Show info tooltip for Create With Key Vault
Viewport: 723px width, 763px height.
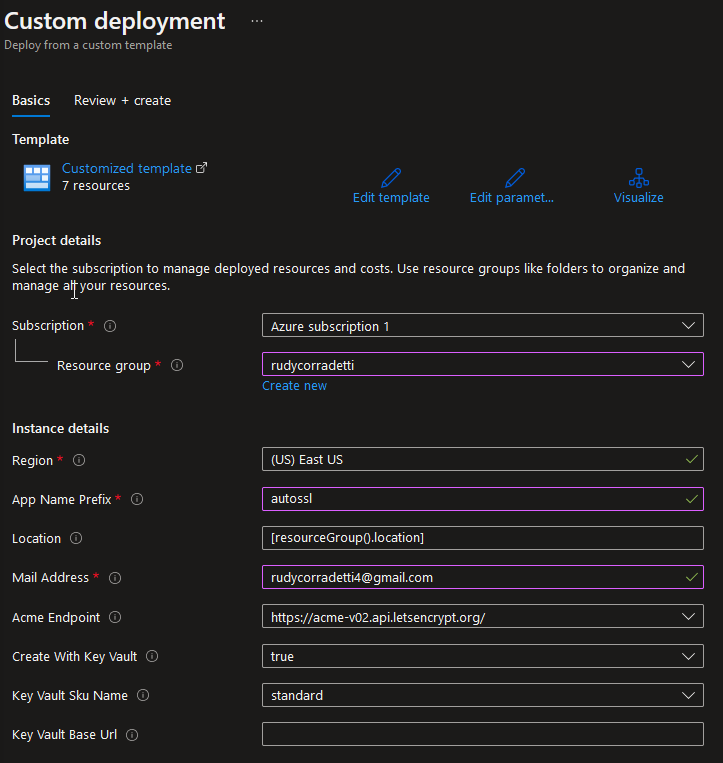coord(152,656)
